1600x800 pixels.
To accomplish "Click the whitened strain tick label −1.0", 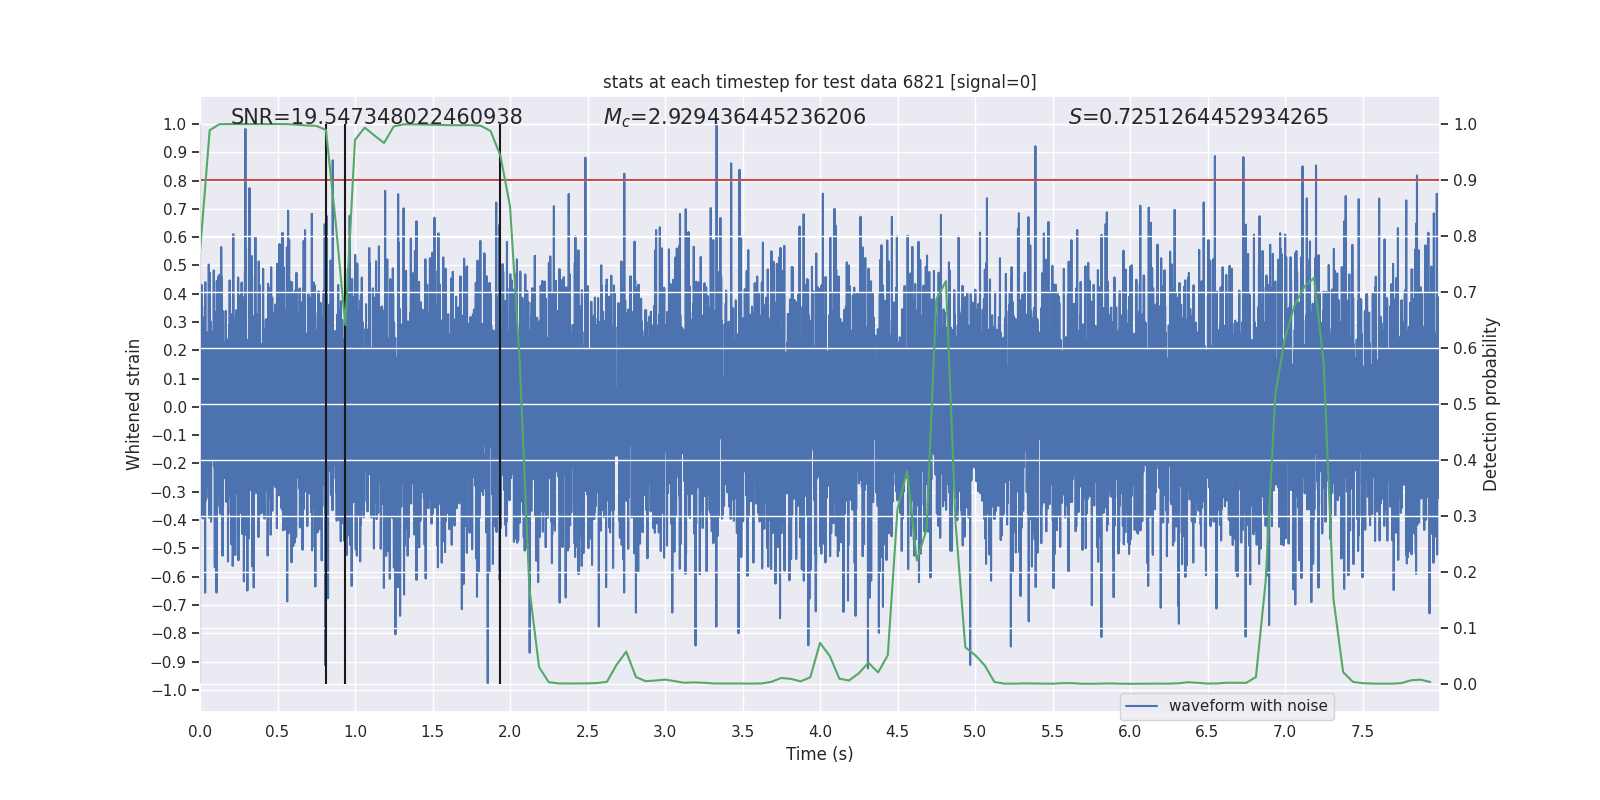I will (169, 690).
